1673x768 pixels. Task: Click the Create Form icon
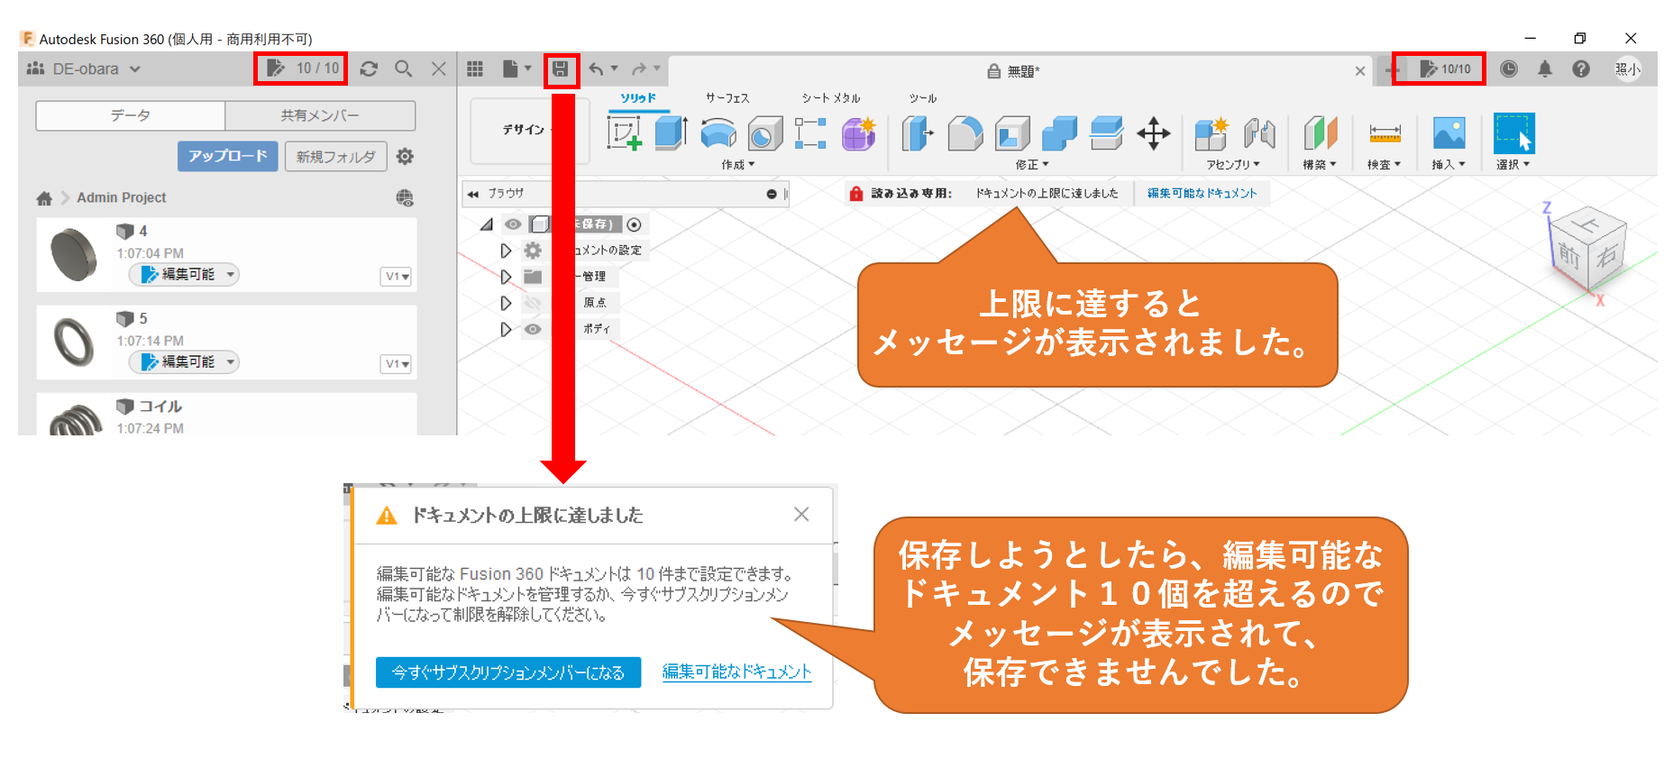coord(858,133)
